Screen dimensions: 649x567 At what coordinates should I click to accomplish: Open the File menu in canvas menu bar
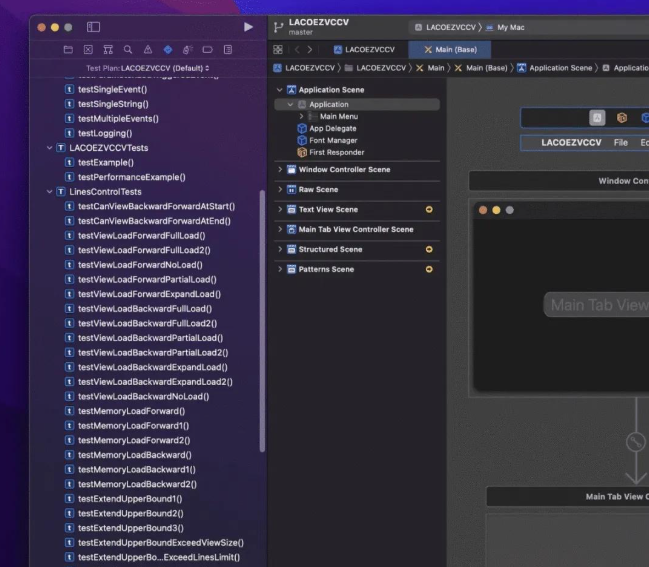pos(620,143)
